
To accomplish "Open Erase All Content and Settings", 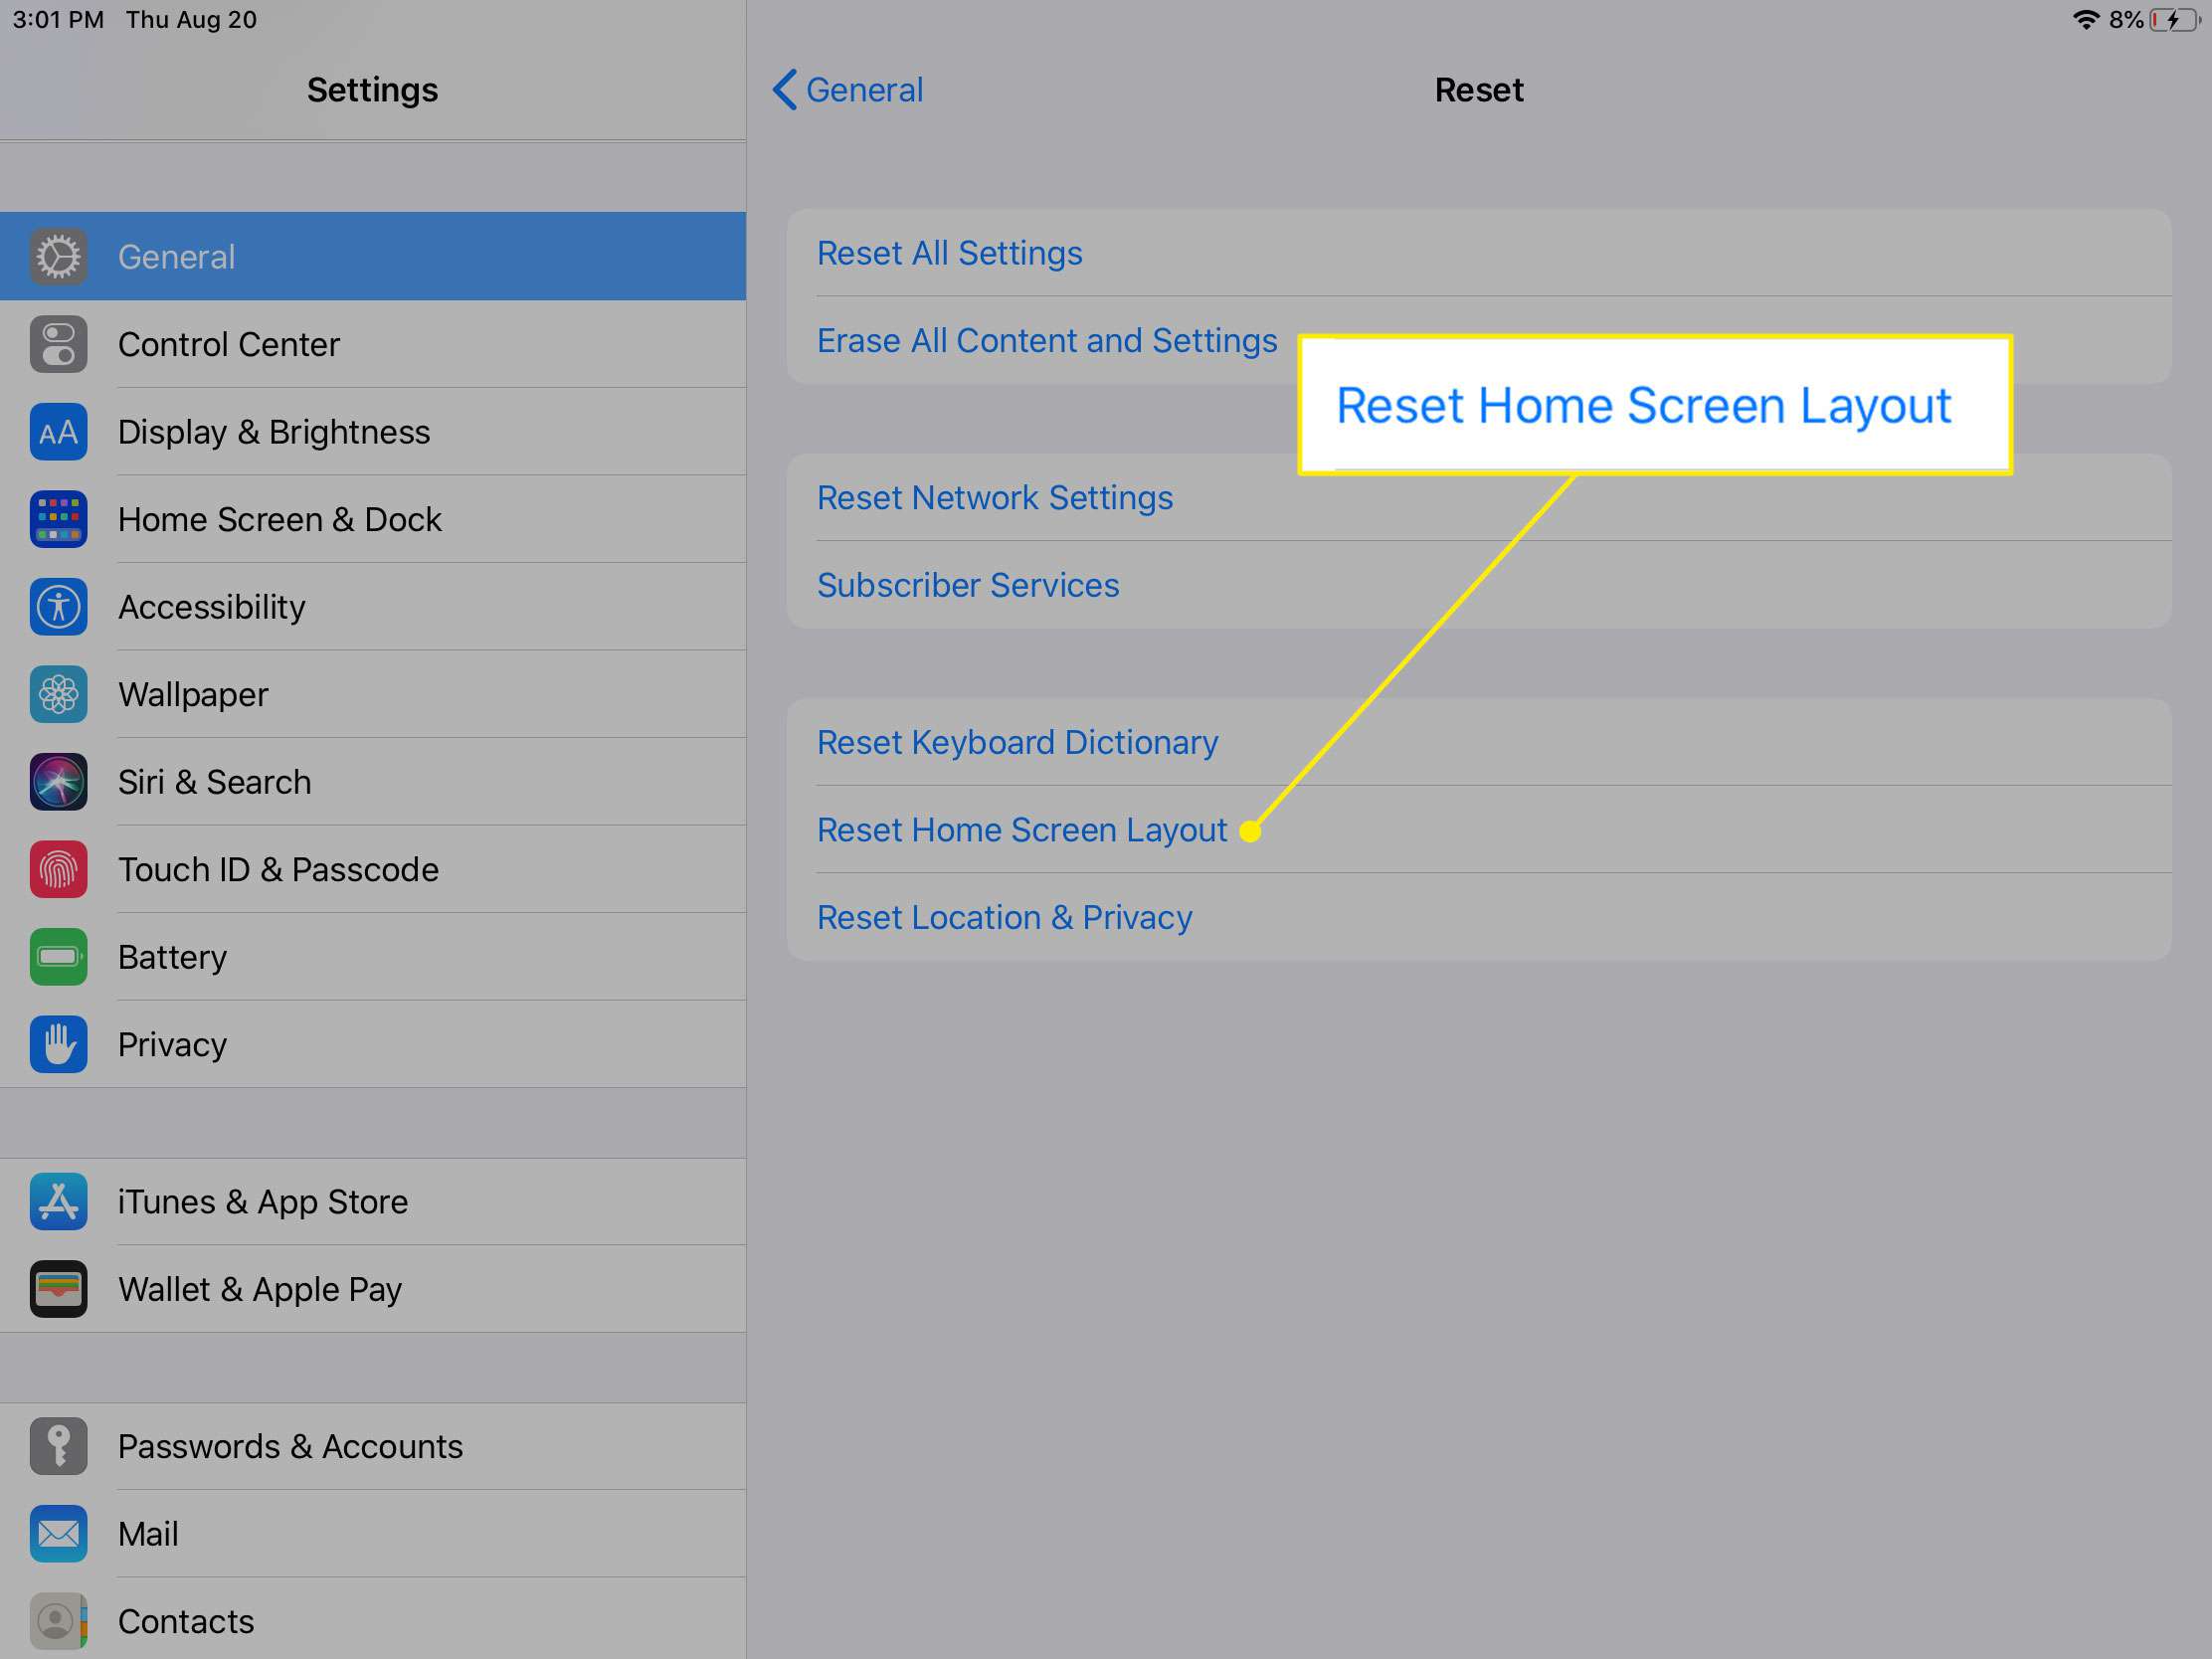I will [x=1046, y=338].
